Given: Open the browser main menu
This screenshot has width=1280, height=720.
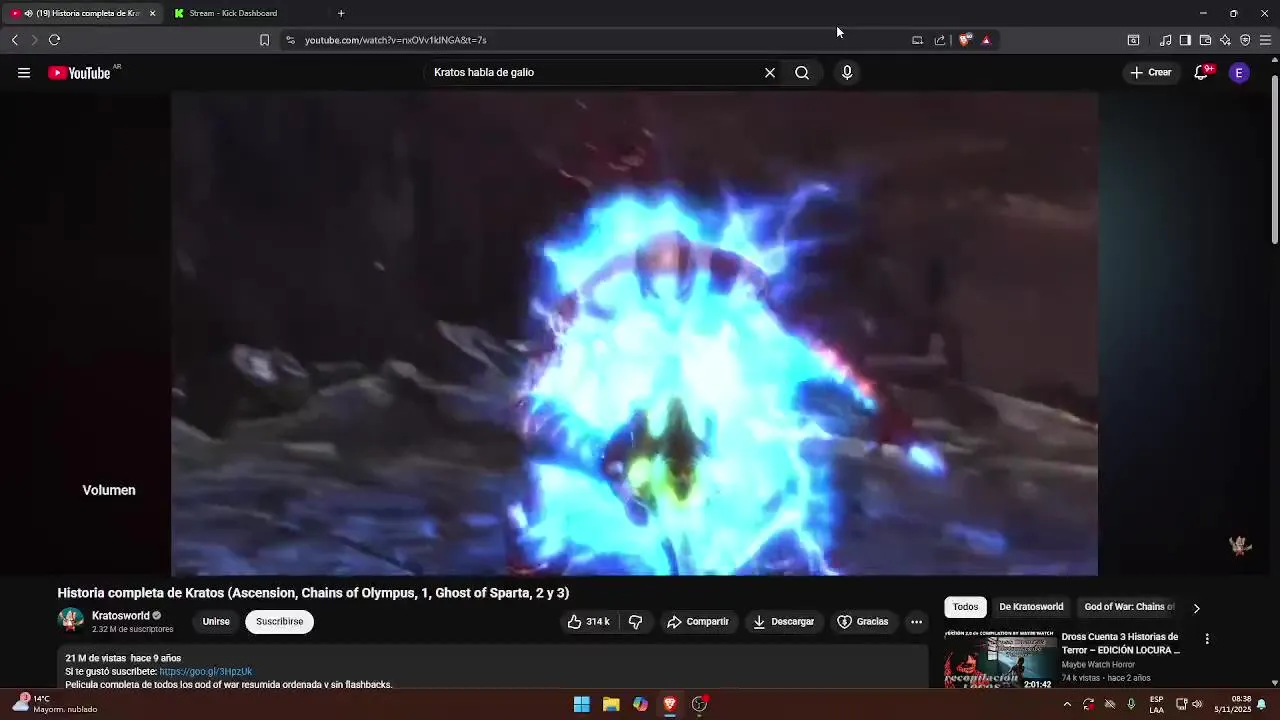Looking at the screenshot, I should (x=1265, y=40).
